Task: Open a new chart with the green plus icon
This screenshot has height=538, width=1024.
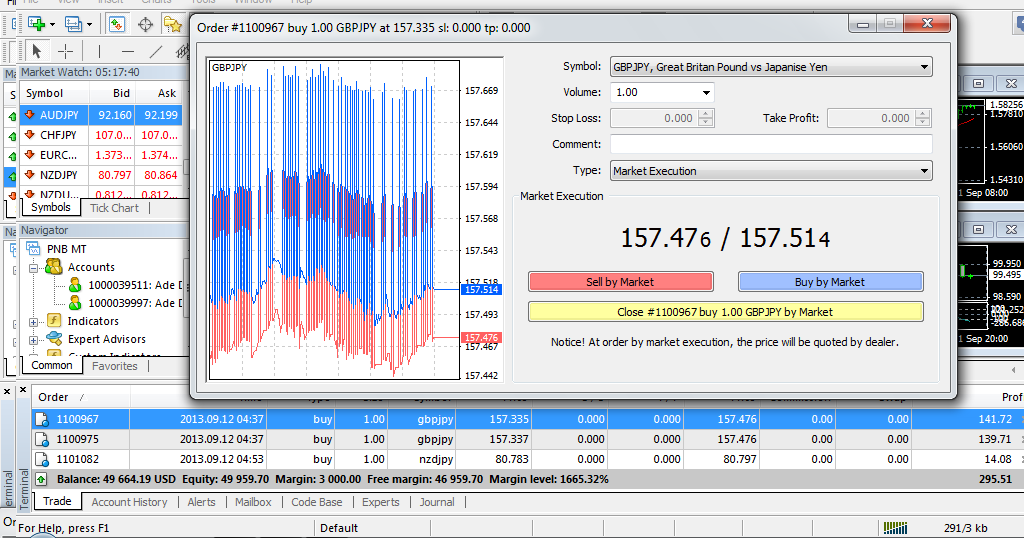Action: (x=37, y=25)
